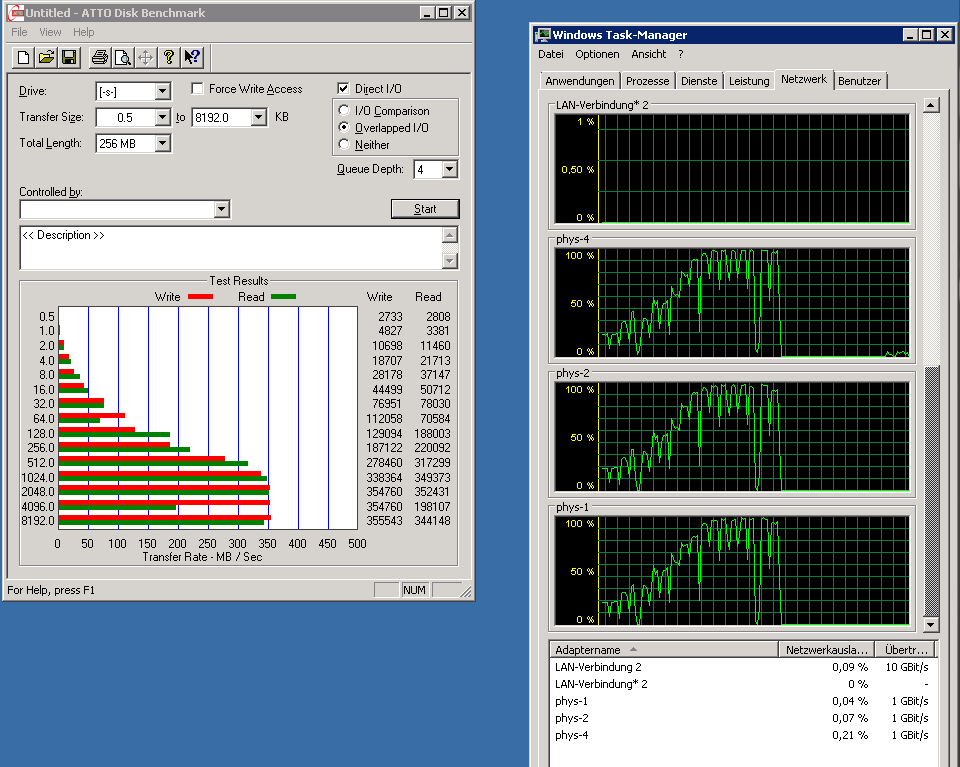This screenshot has width=960, height=767.
Task: Select phys-2 adapter row
Action: (x=742, y=718)
